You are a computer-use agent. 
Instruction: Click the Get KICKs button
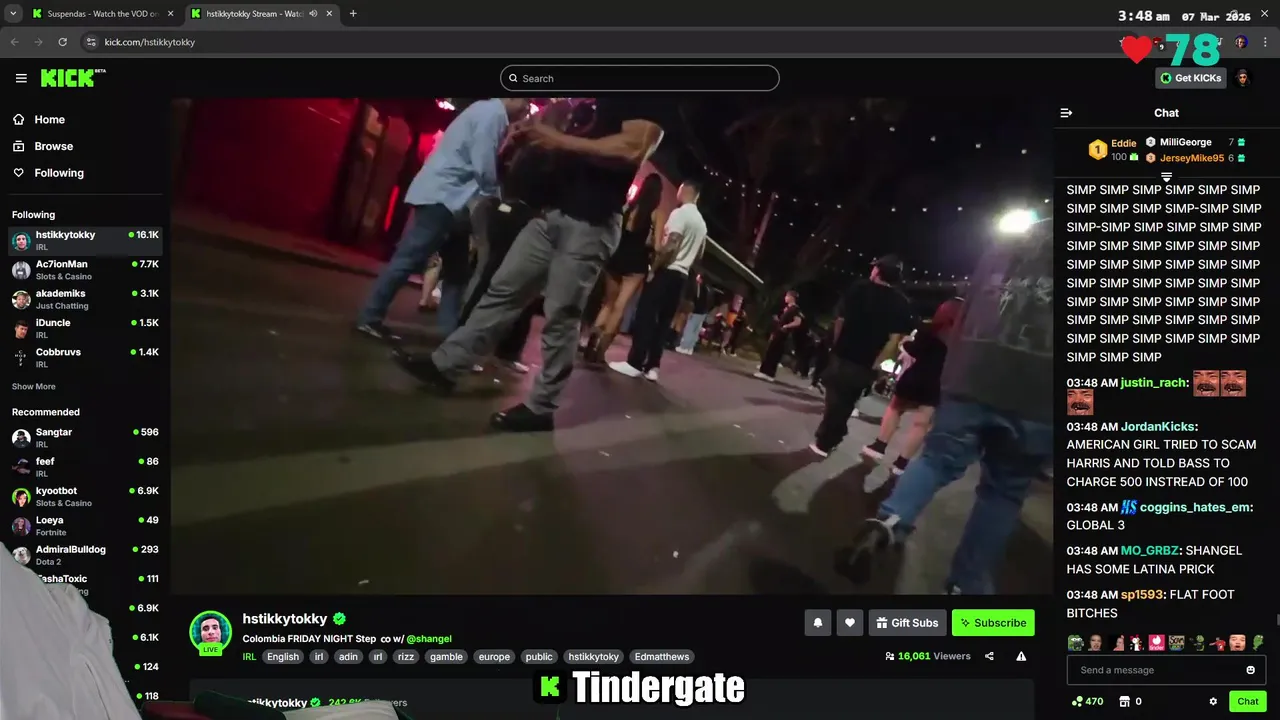[1191, 78]
